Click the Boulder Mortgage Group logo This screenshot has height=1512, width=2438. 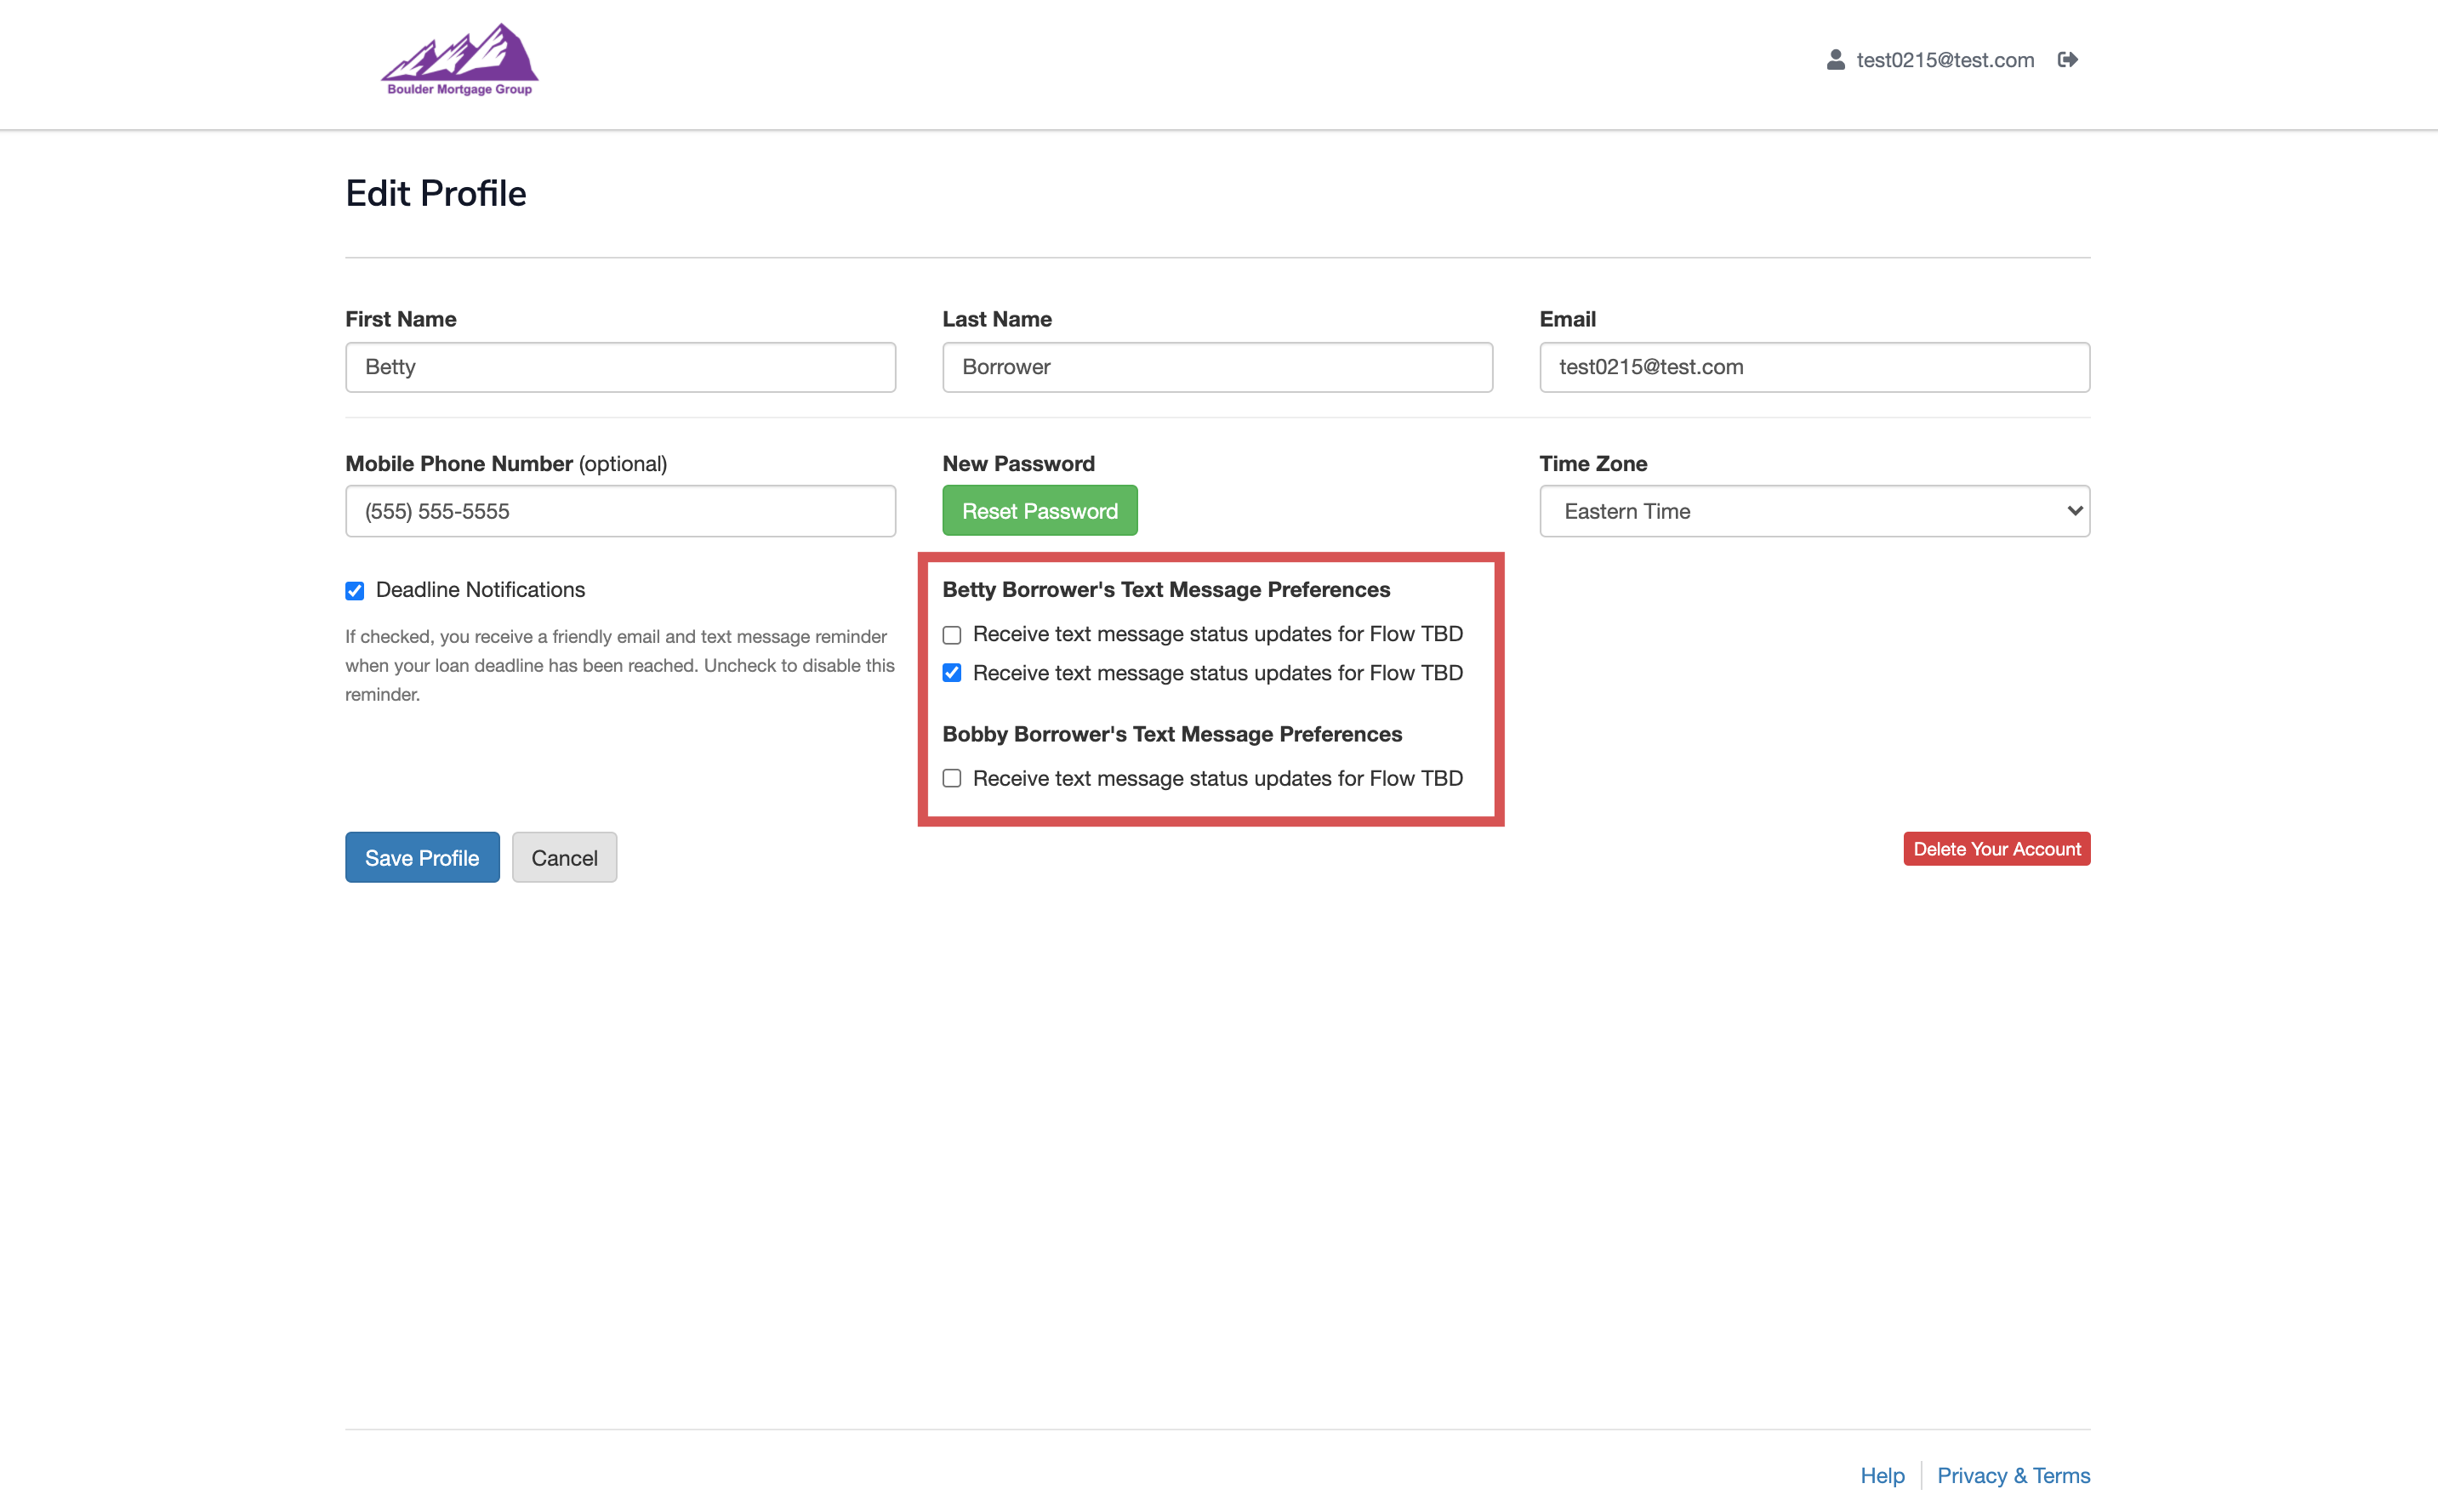[459, 60]
